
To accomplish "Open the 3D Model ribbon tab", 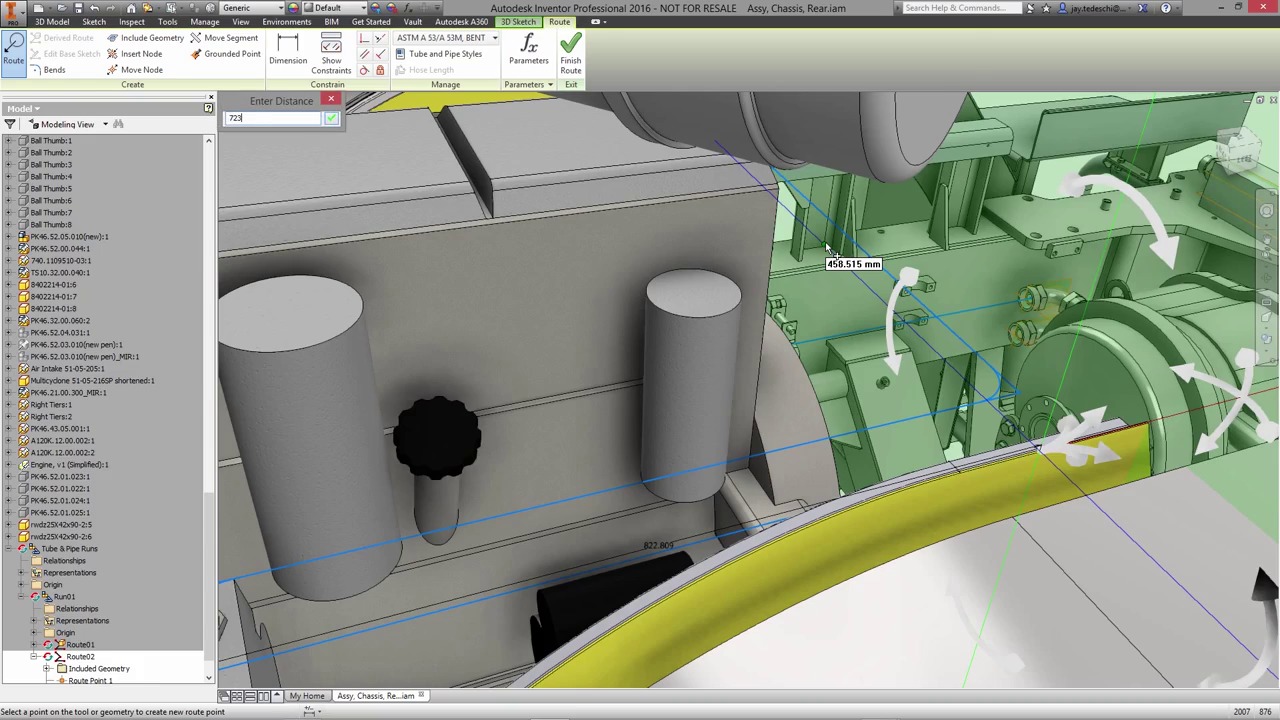I will click(x=52, y=22).
